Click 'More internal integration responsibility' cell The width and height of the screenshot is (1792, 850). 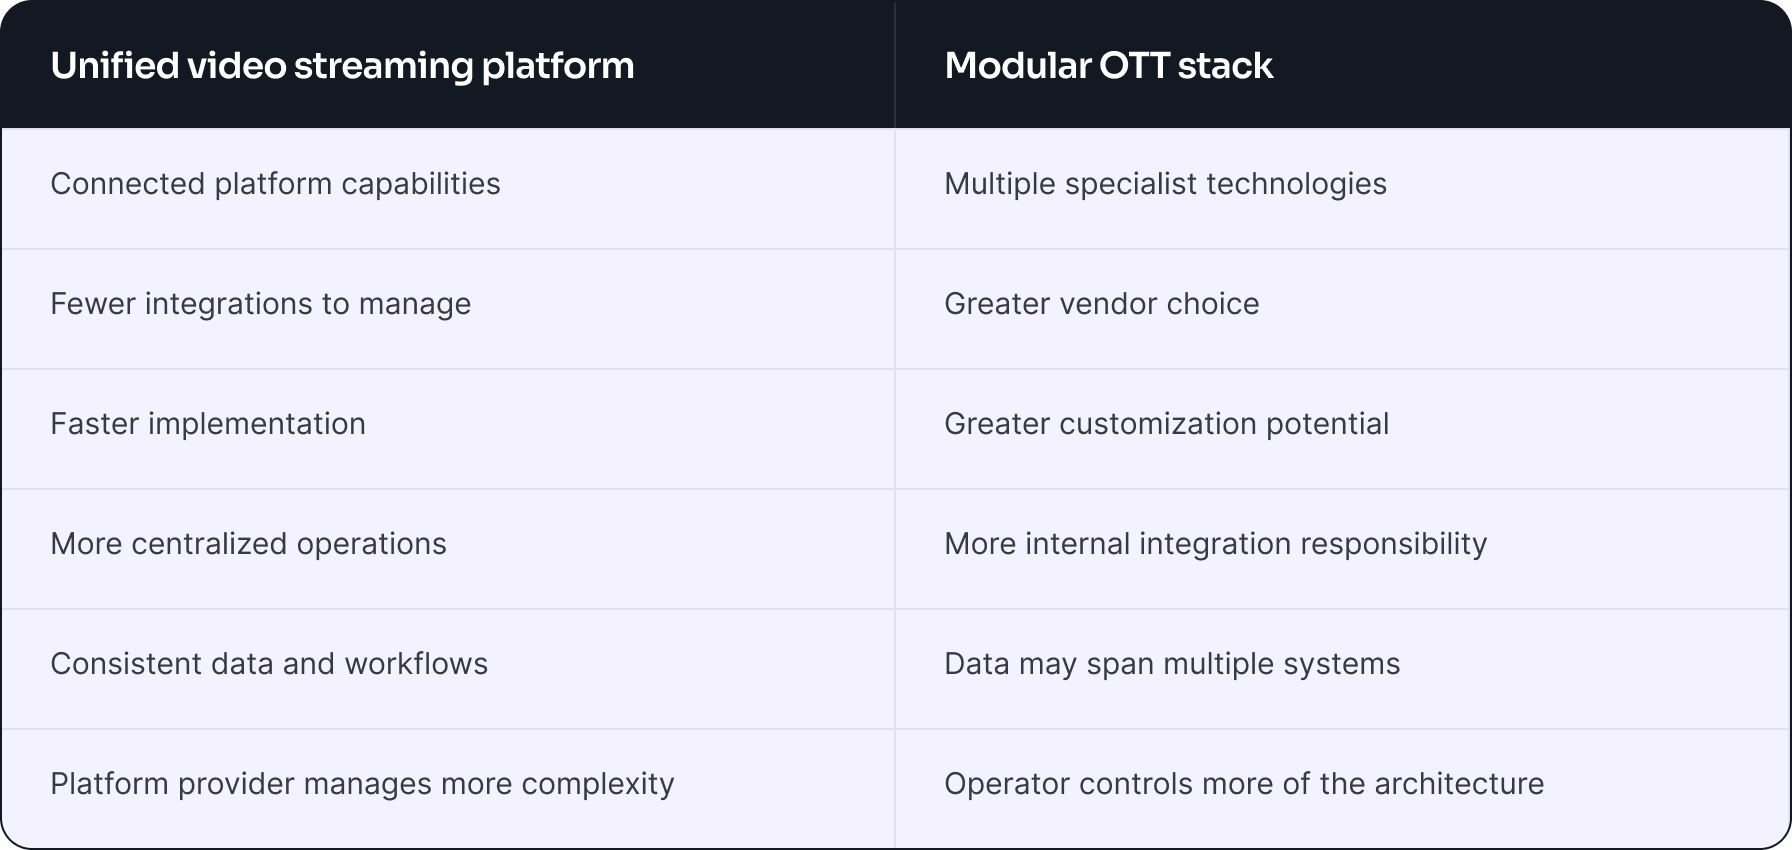(1343, 549)
